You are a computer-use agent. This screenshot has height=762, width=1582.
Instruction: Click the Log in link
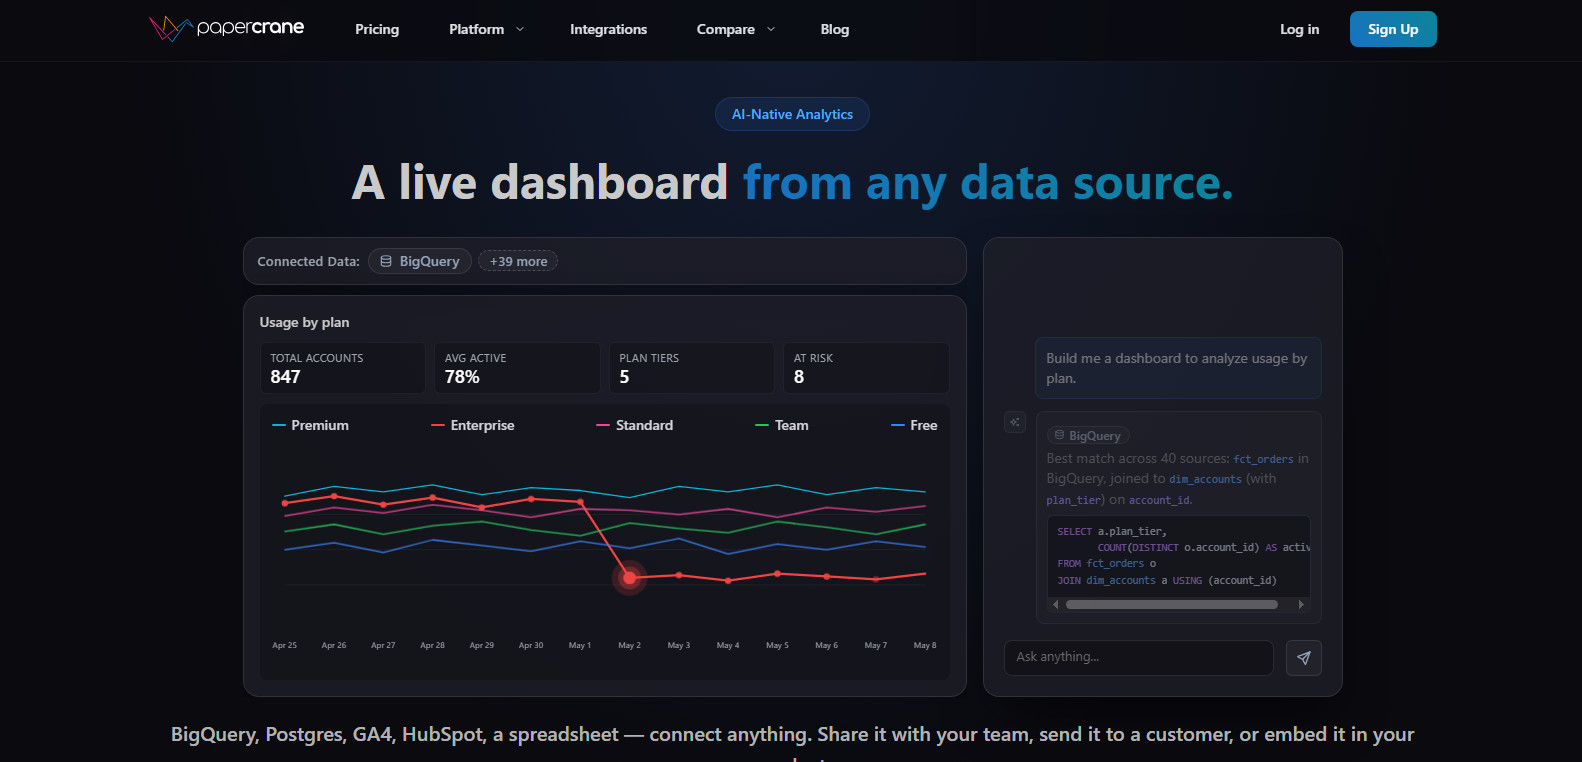[x=1299, y=29]
